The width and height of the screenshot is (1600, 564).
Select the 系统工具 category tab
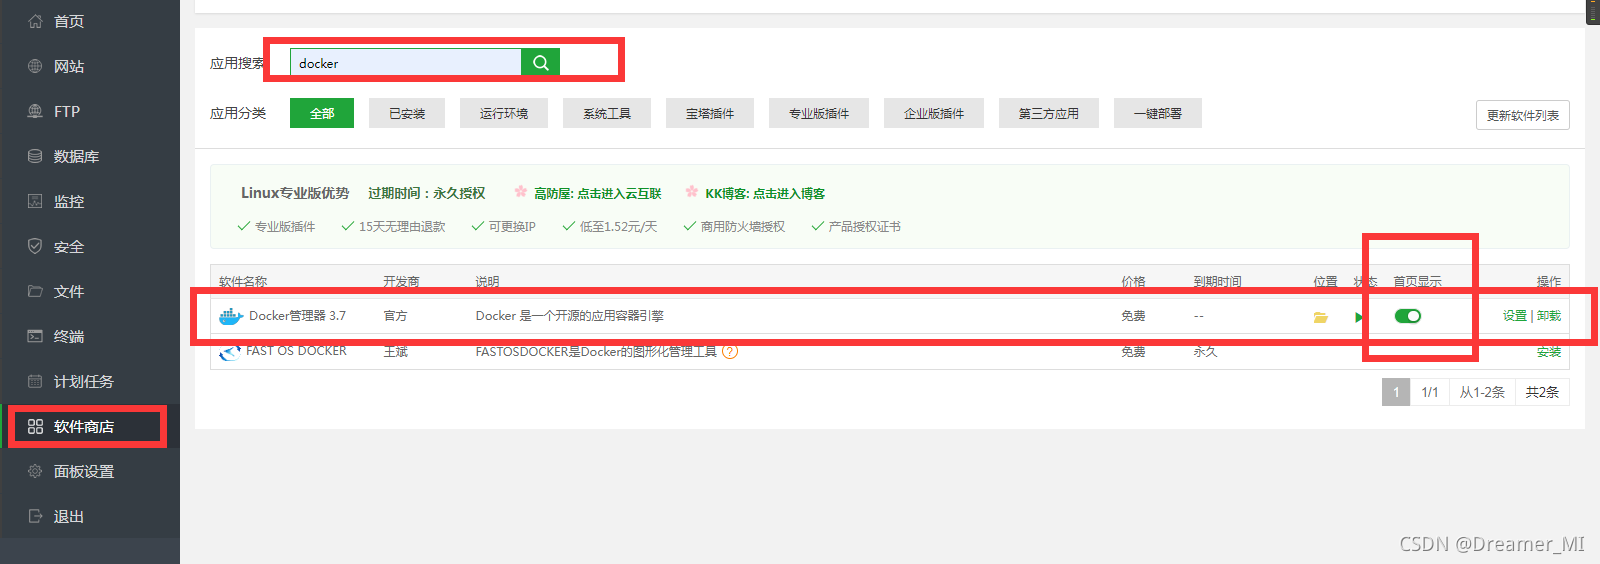607,113
